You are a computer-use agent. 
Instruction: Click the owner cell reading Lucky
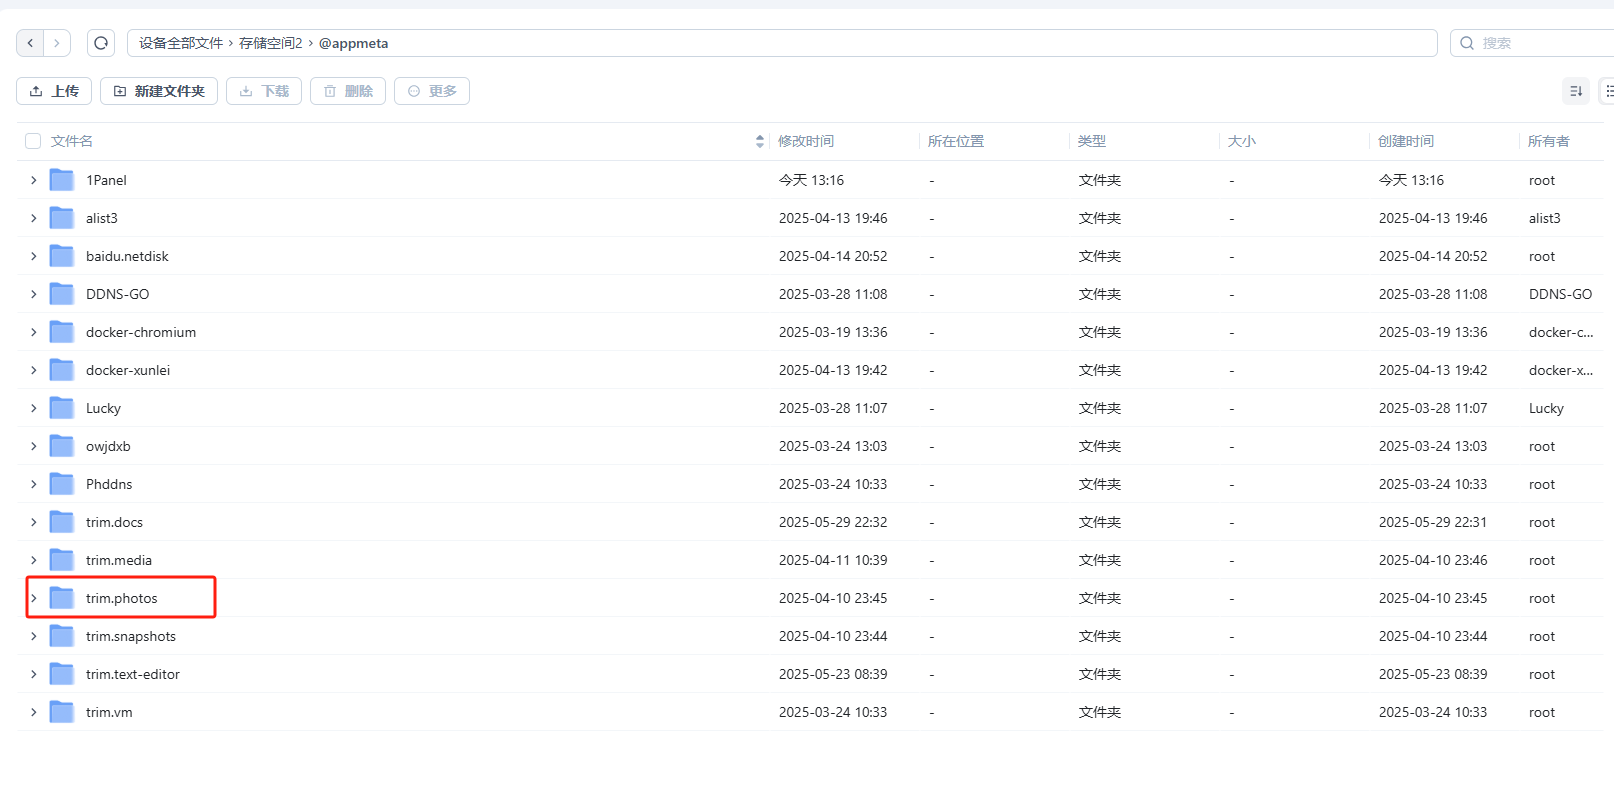(1546, 408)
